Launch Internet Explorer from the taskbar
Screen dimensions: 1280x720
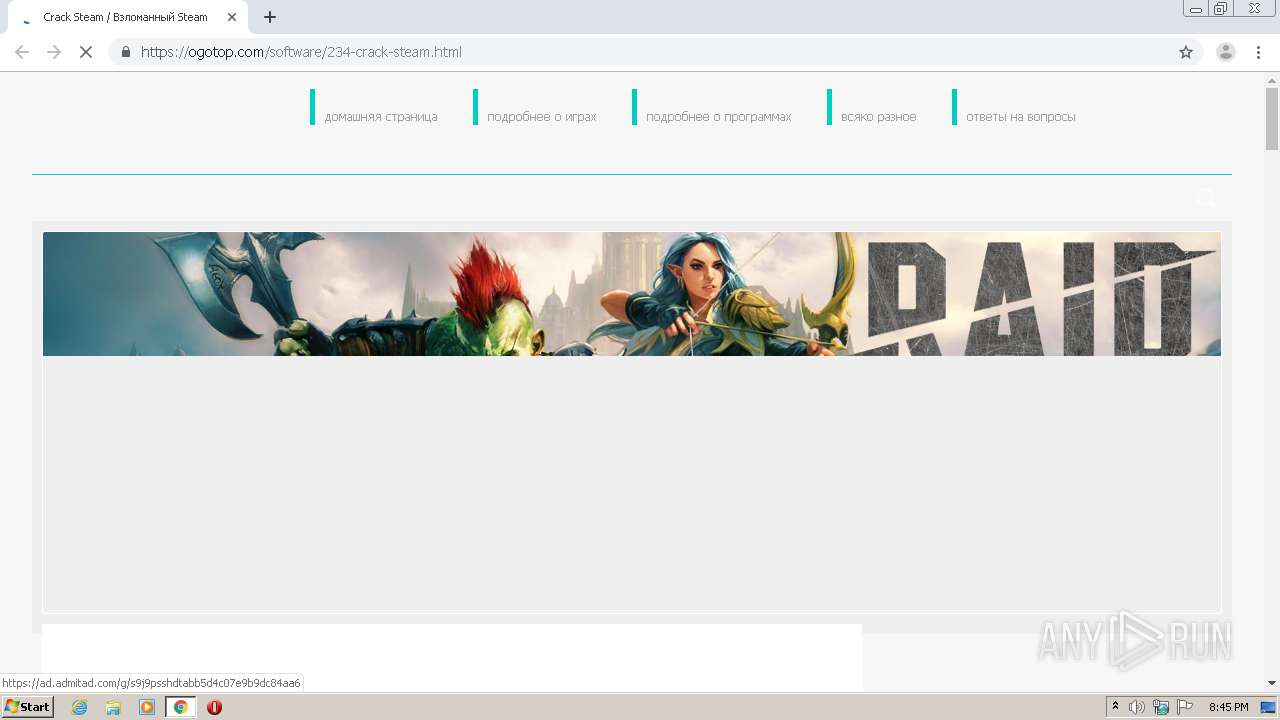point(80,707)
